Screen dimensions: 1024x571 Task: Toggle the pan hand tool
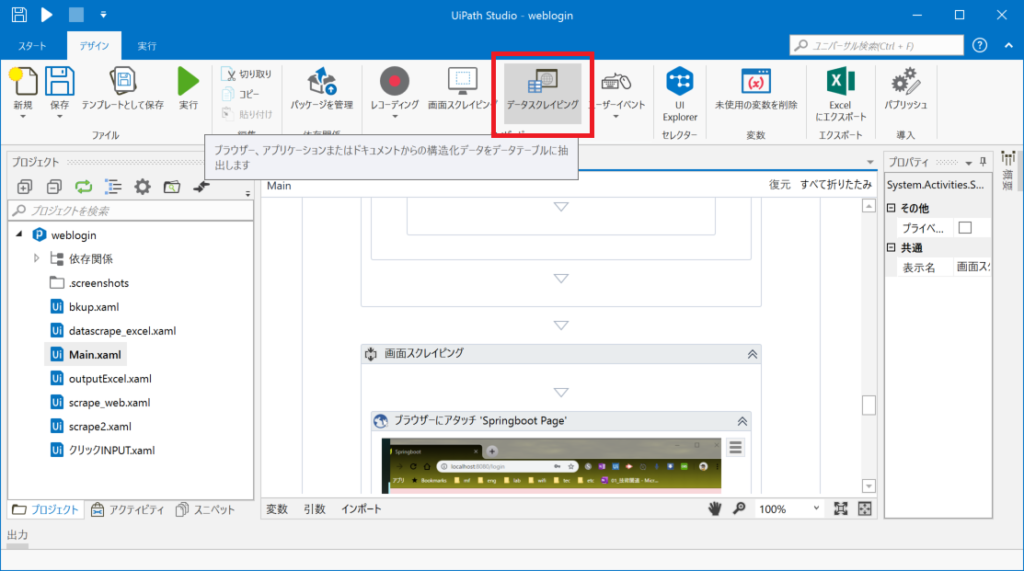(x=715, y=509)
